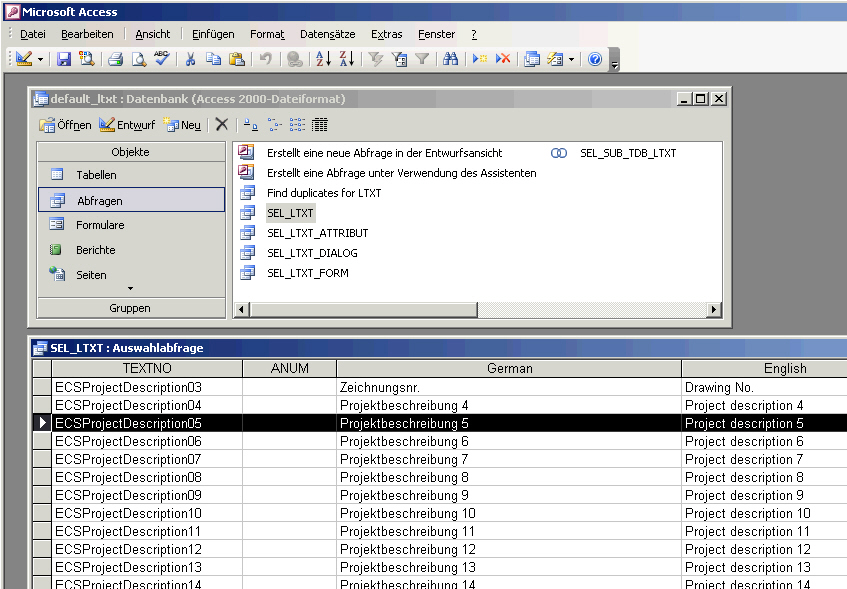Select the SEL_LTXT_FORM query

(308, 273)
